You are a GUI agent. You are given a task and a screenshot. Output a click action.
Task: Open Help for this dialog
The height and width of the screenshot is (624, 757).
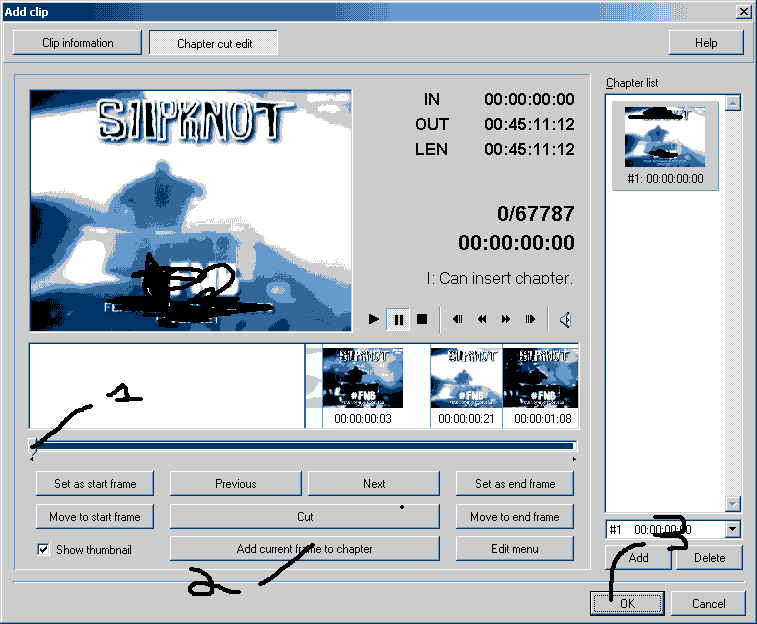click(706, 43)
